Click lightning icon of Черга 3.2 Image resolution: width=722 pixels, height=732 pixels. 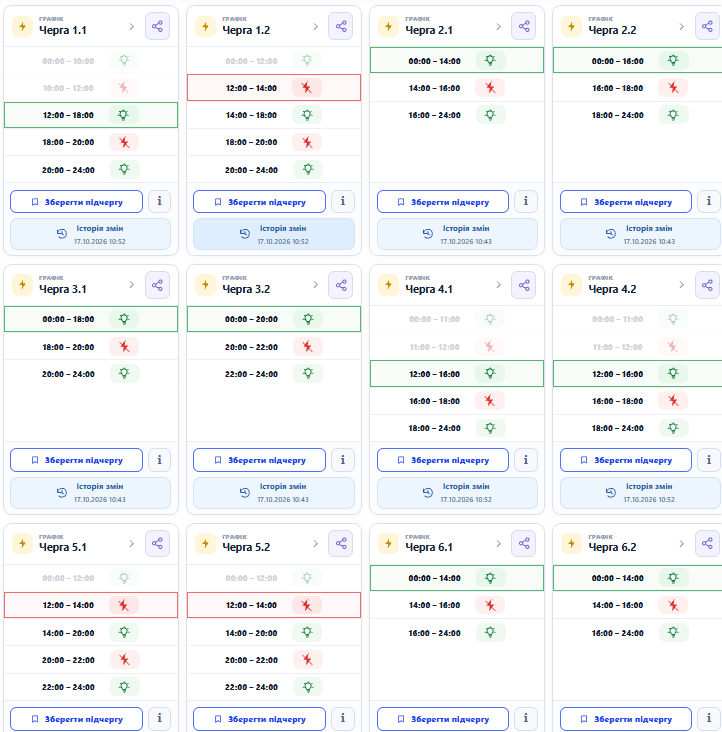tap(205, 285)
